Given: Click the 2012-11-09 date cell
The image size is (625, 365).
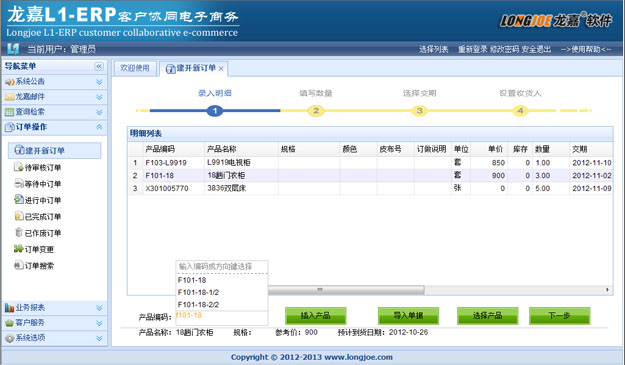Looking at the screenshot, I should coord(592,188).
